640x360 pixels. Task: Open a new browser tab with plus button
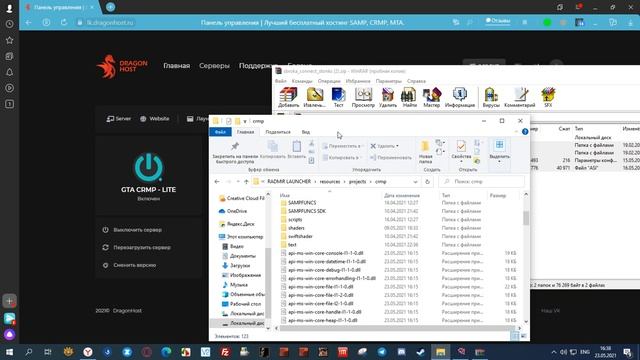point(110,7)
